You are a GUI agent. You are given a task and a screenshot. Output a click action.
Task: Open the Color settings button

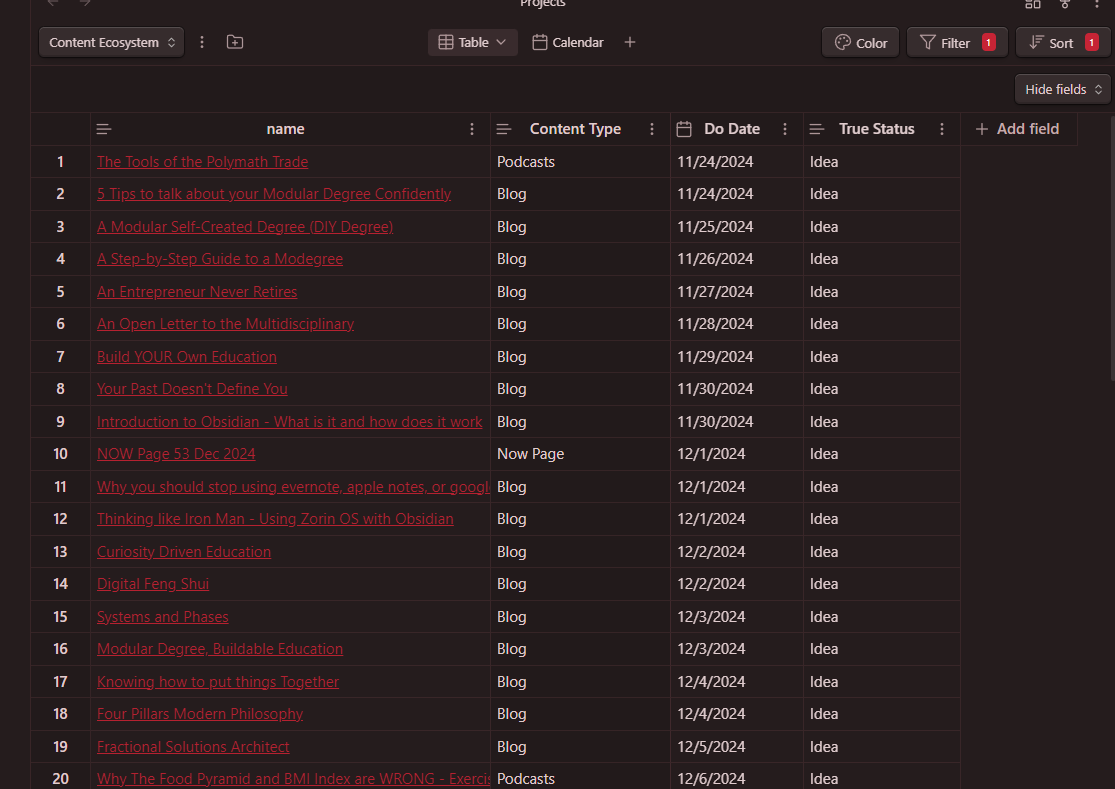coord(860,43)
